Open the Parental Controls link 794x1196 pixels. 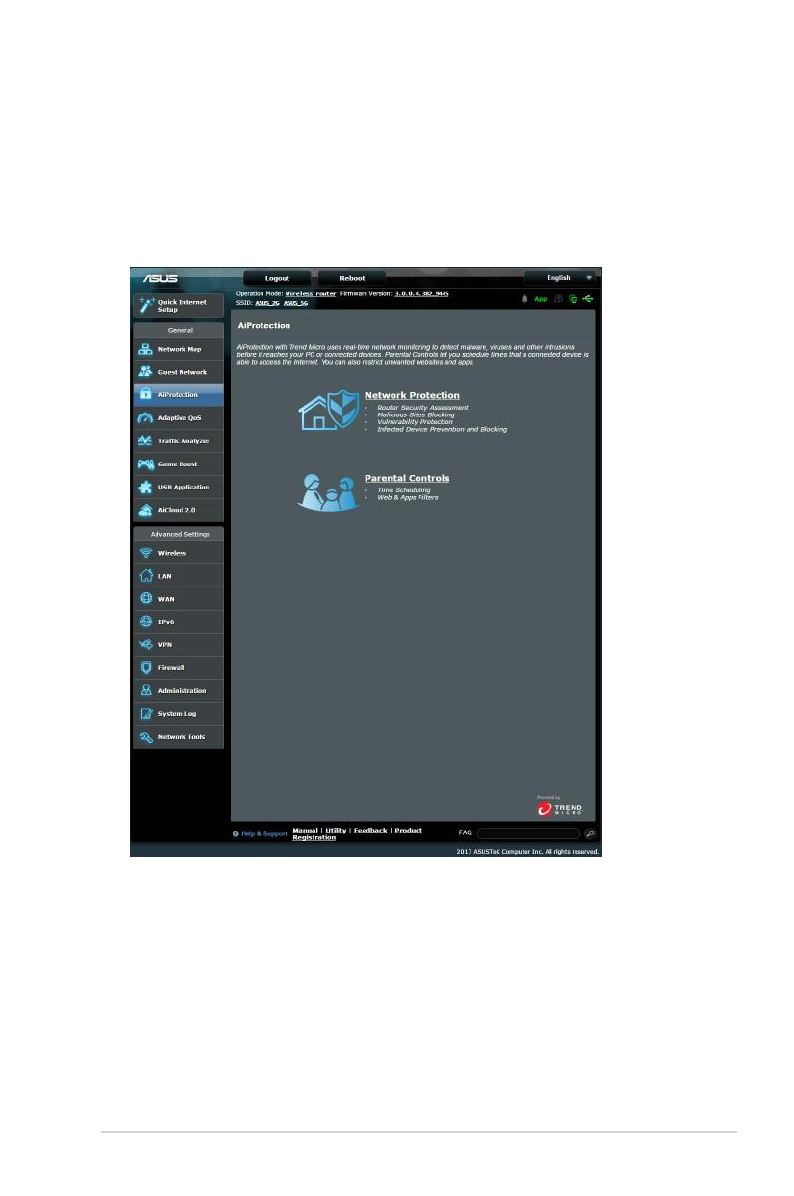[406, 479]
